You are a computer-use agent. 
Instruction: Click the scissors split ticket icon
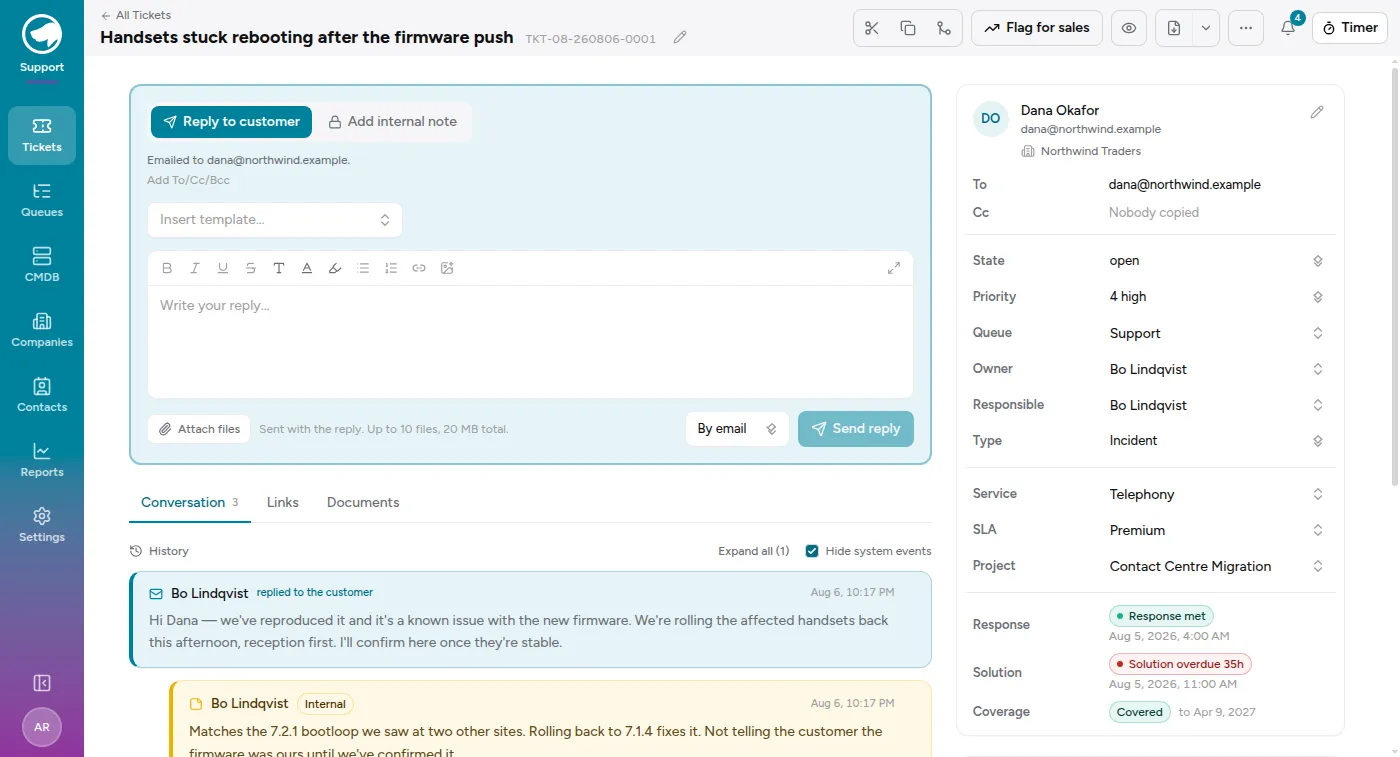pyautogui.click(x=872, y=28)
